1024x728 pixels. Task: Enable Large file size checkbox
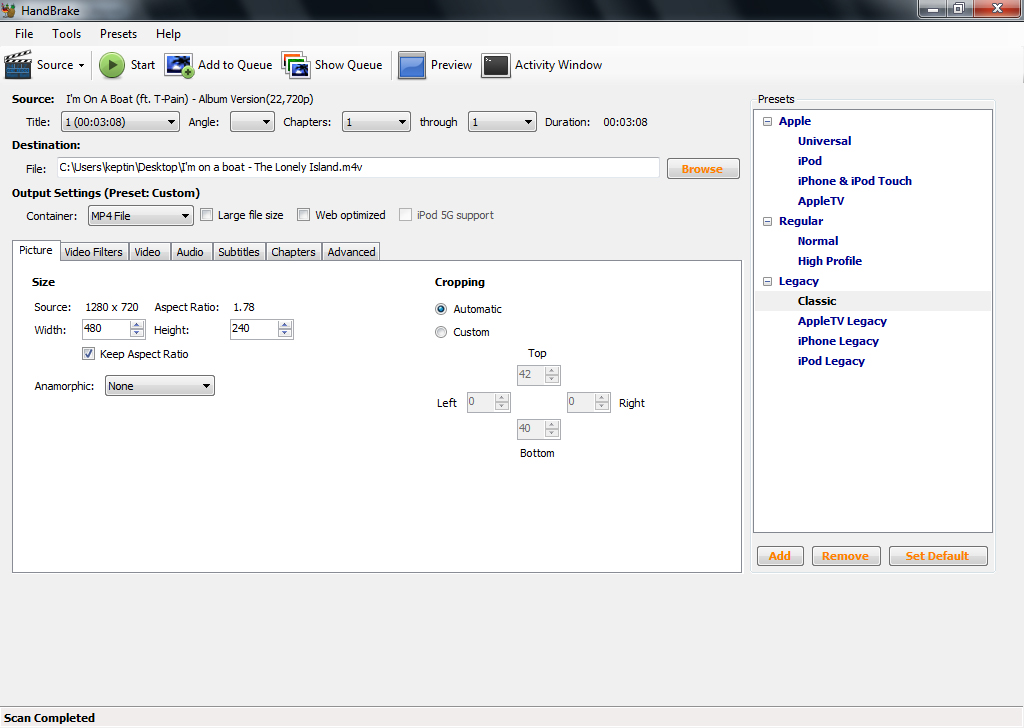coord(206,215)
